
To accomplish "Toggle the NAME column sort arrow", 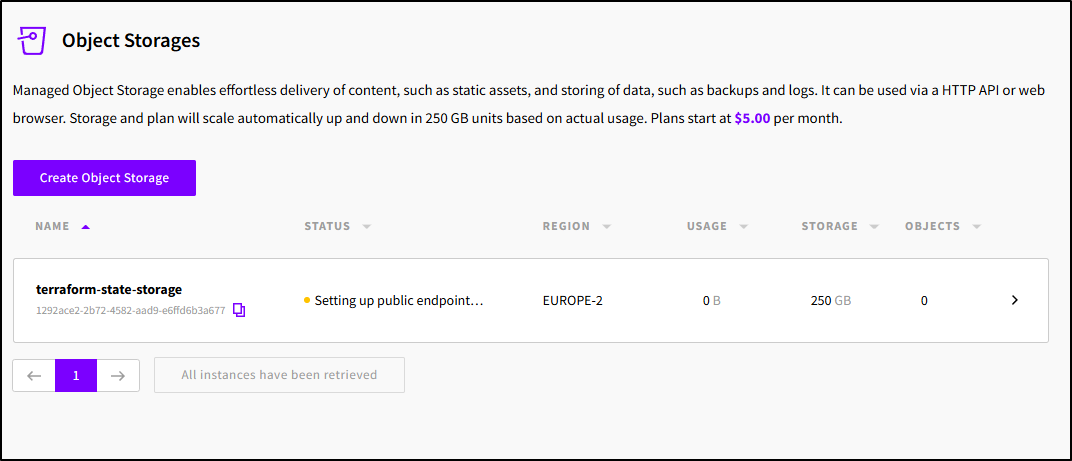I will (85, 227).
